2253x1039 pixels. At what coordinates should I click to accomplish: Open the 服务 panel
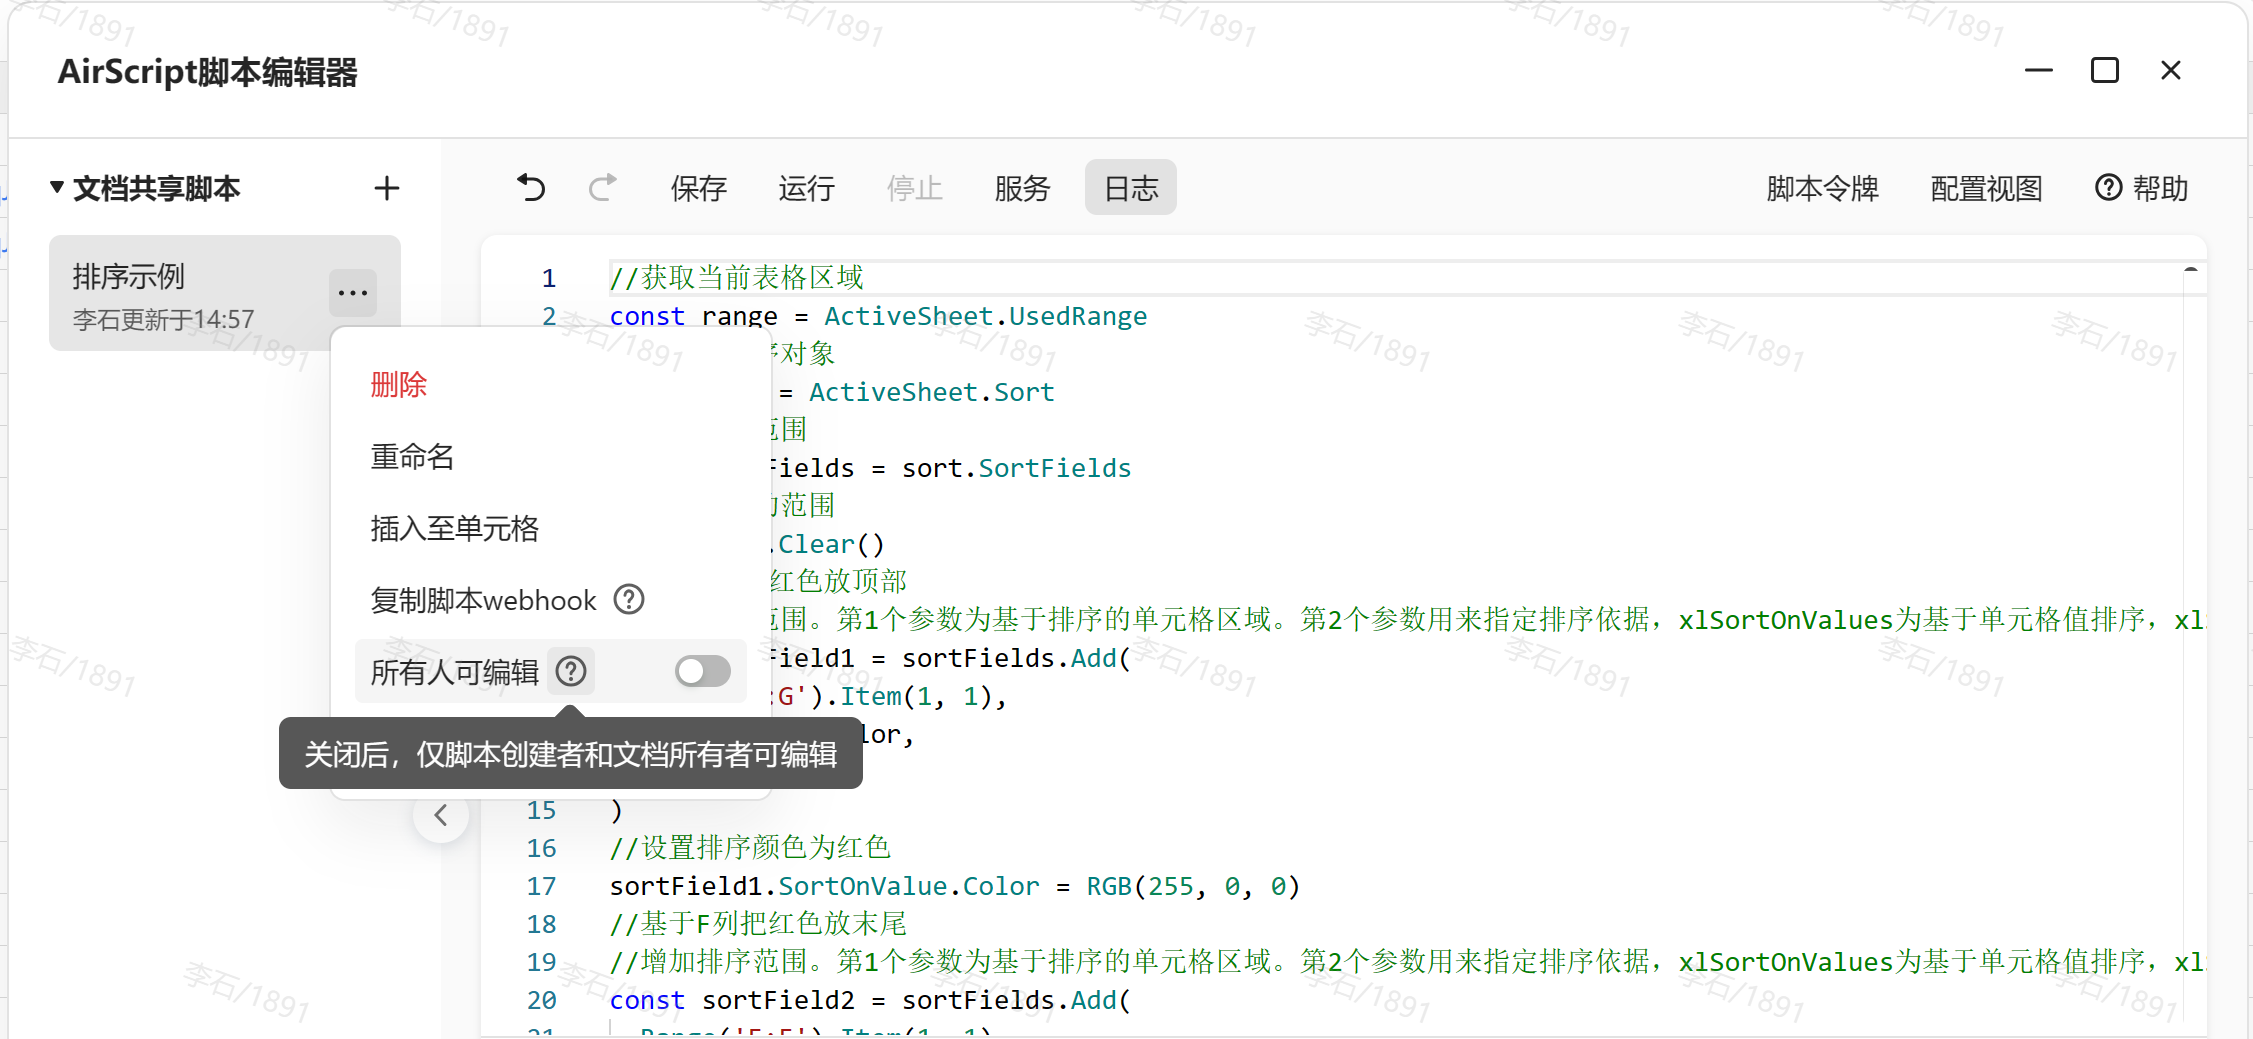coord(1022,188)
